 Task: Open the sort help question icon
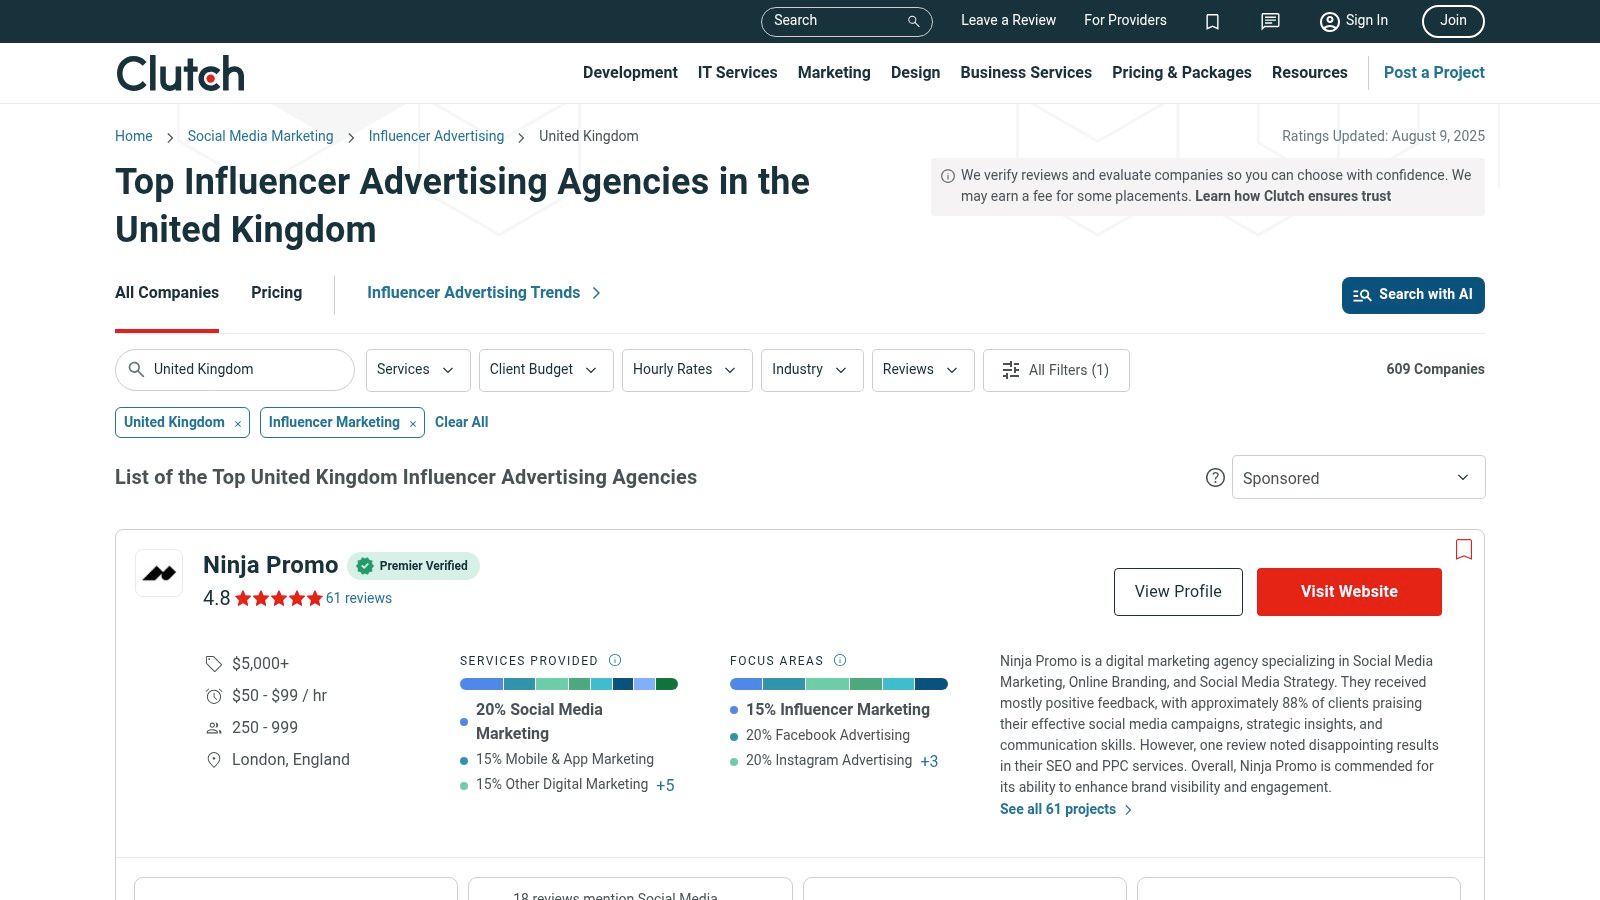[x=1215, y=478]
